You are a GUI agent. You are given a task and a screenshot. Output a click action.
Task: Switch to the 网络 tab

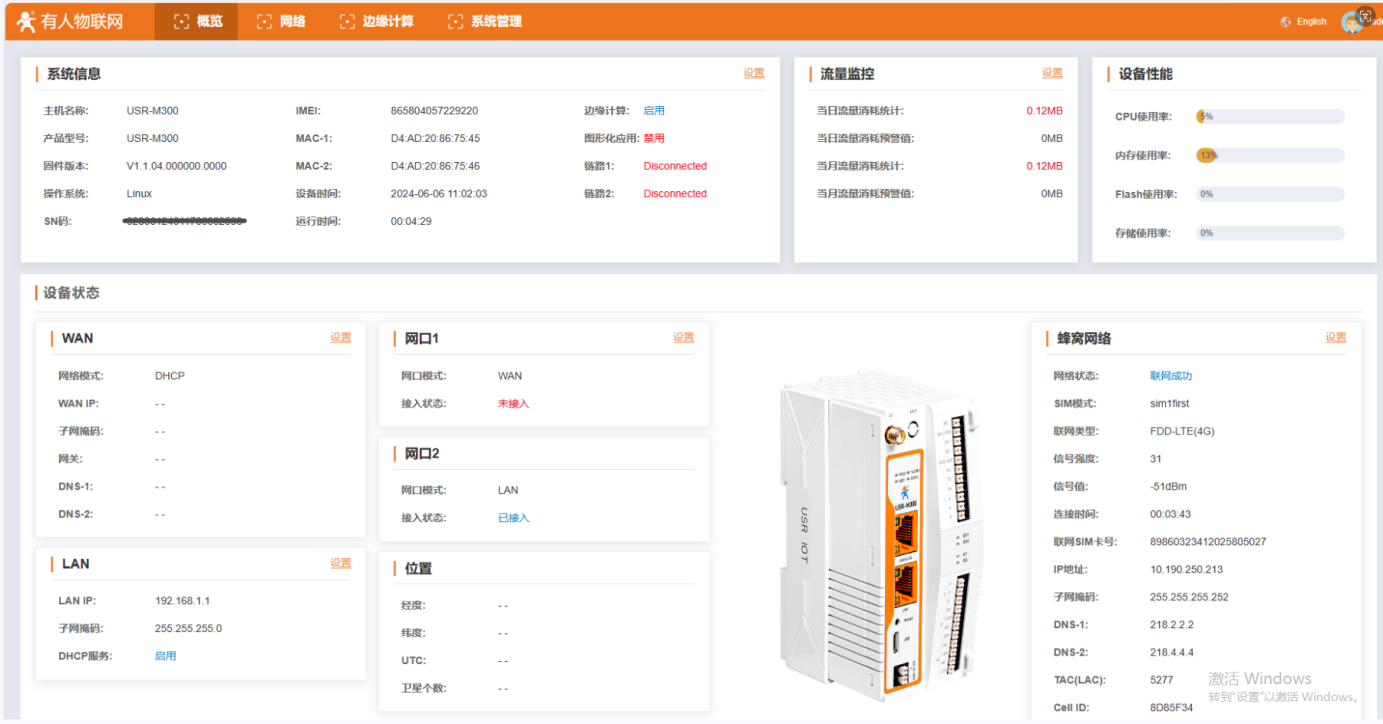click(281, 21)
